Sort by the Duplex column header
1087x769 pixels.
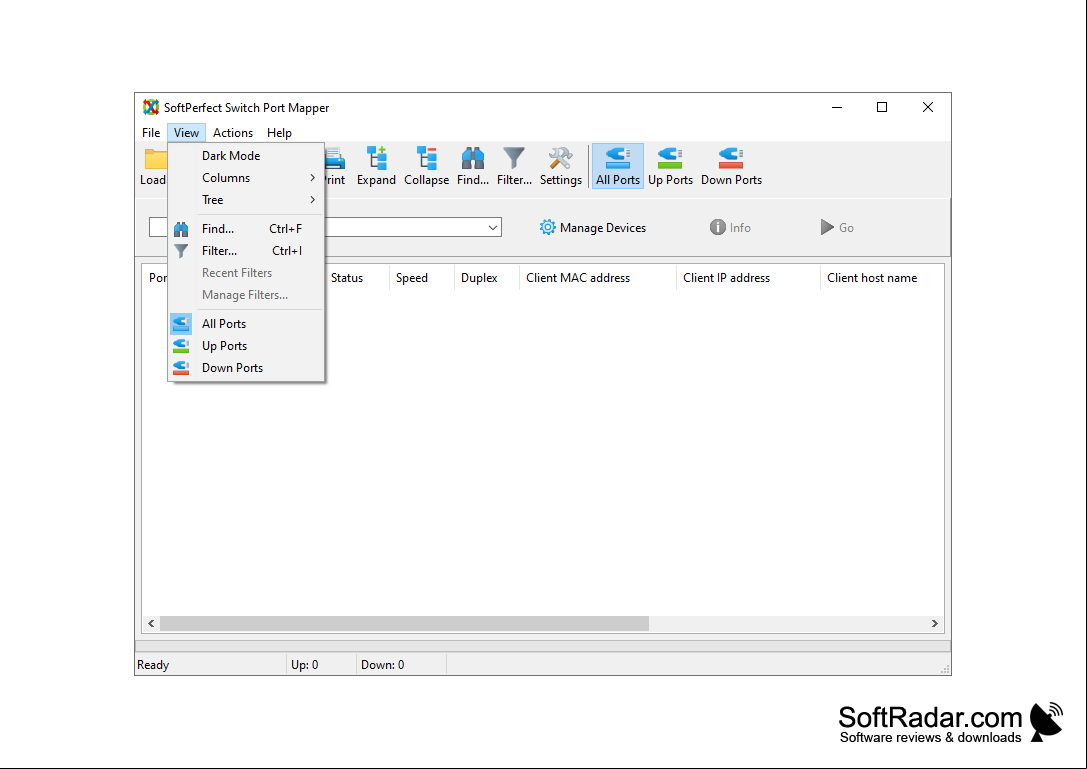pyautogui.click(x=487, y=278)
